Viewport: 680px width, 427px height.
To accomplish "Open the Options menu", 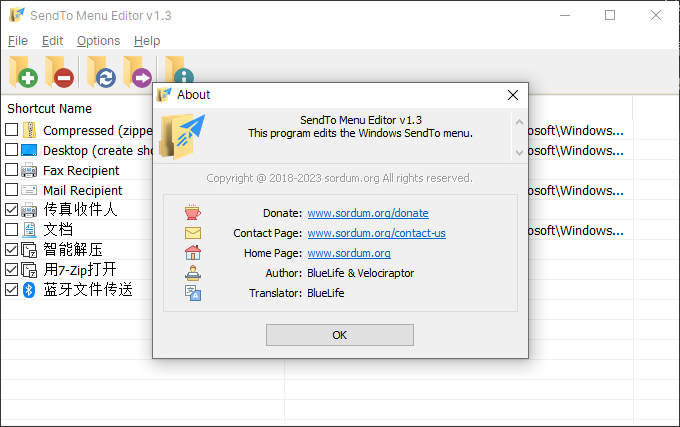I will point(98,41).
